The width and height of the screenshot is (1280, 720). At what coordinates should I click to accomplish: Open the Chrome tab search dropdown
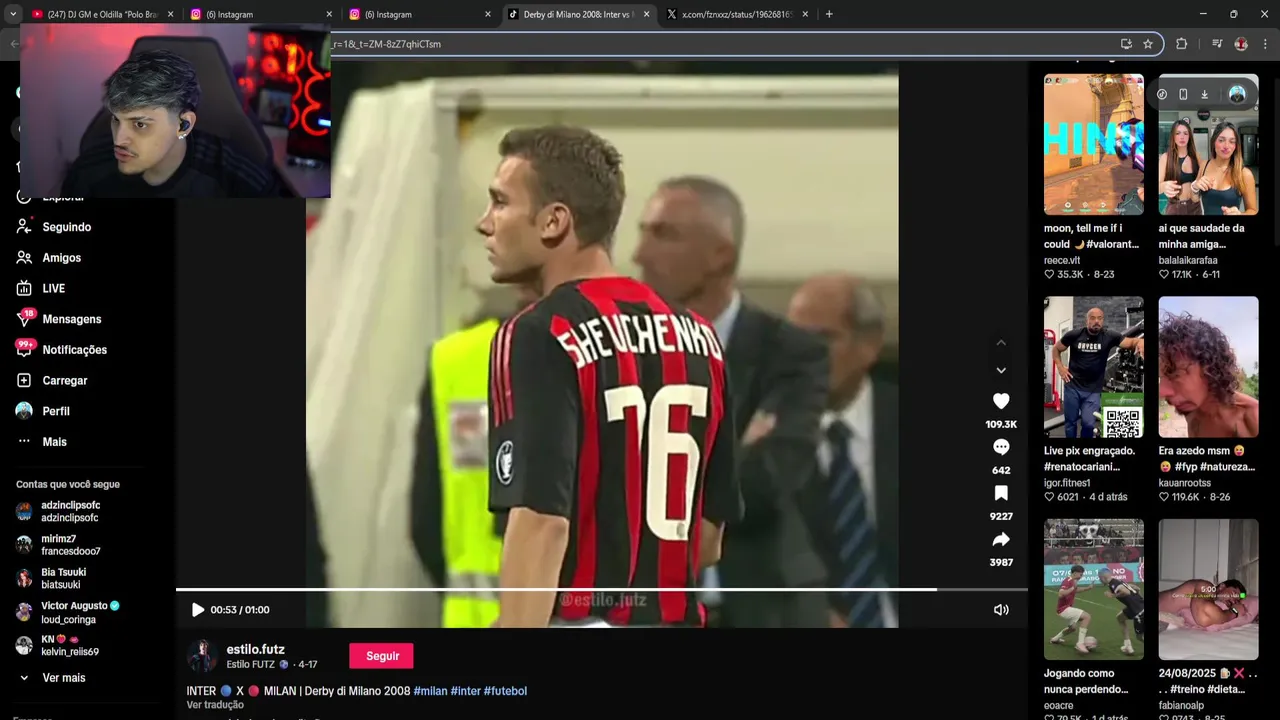tap(12, 14)
